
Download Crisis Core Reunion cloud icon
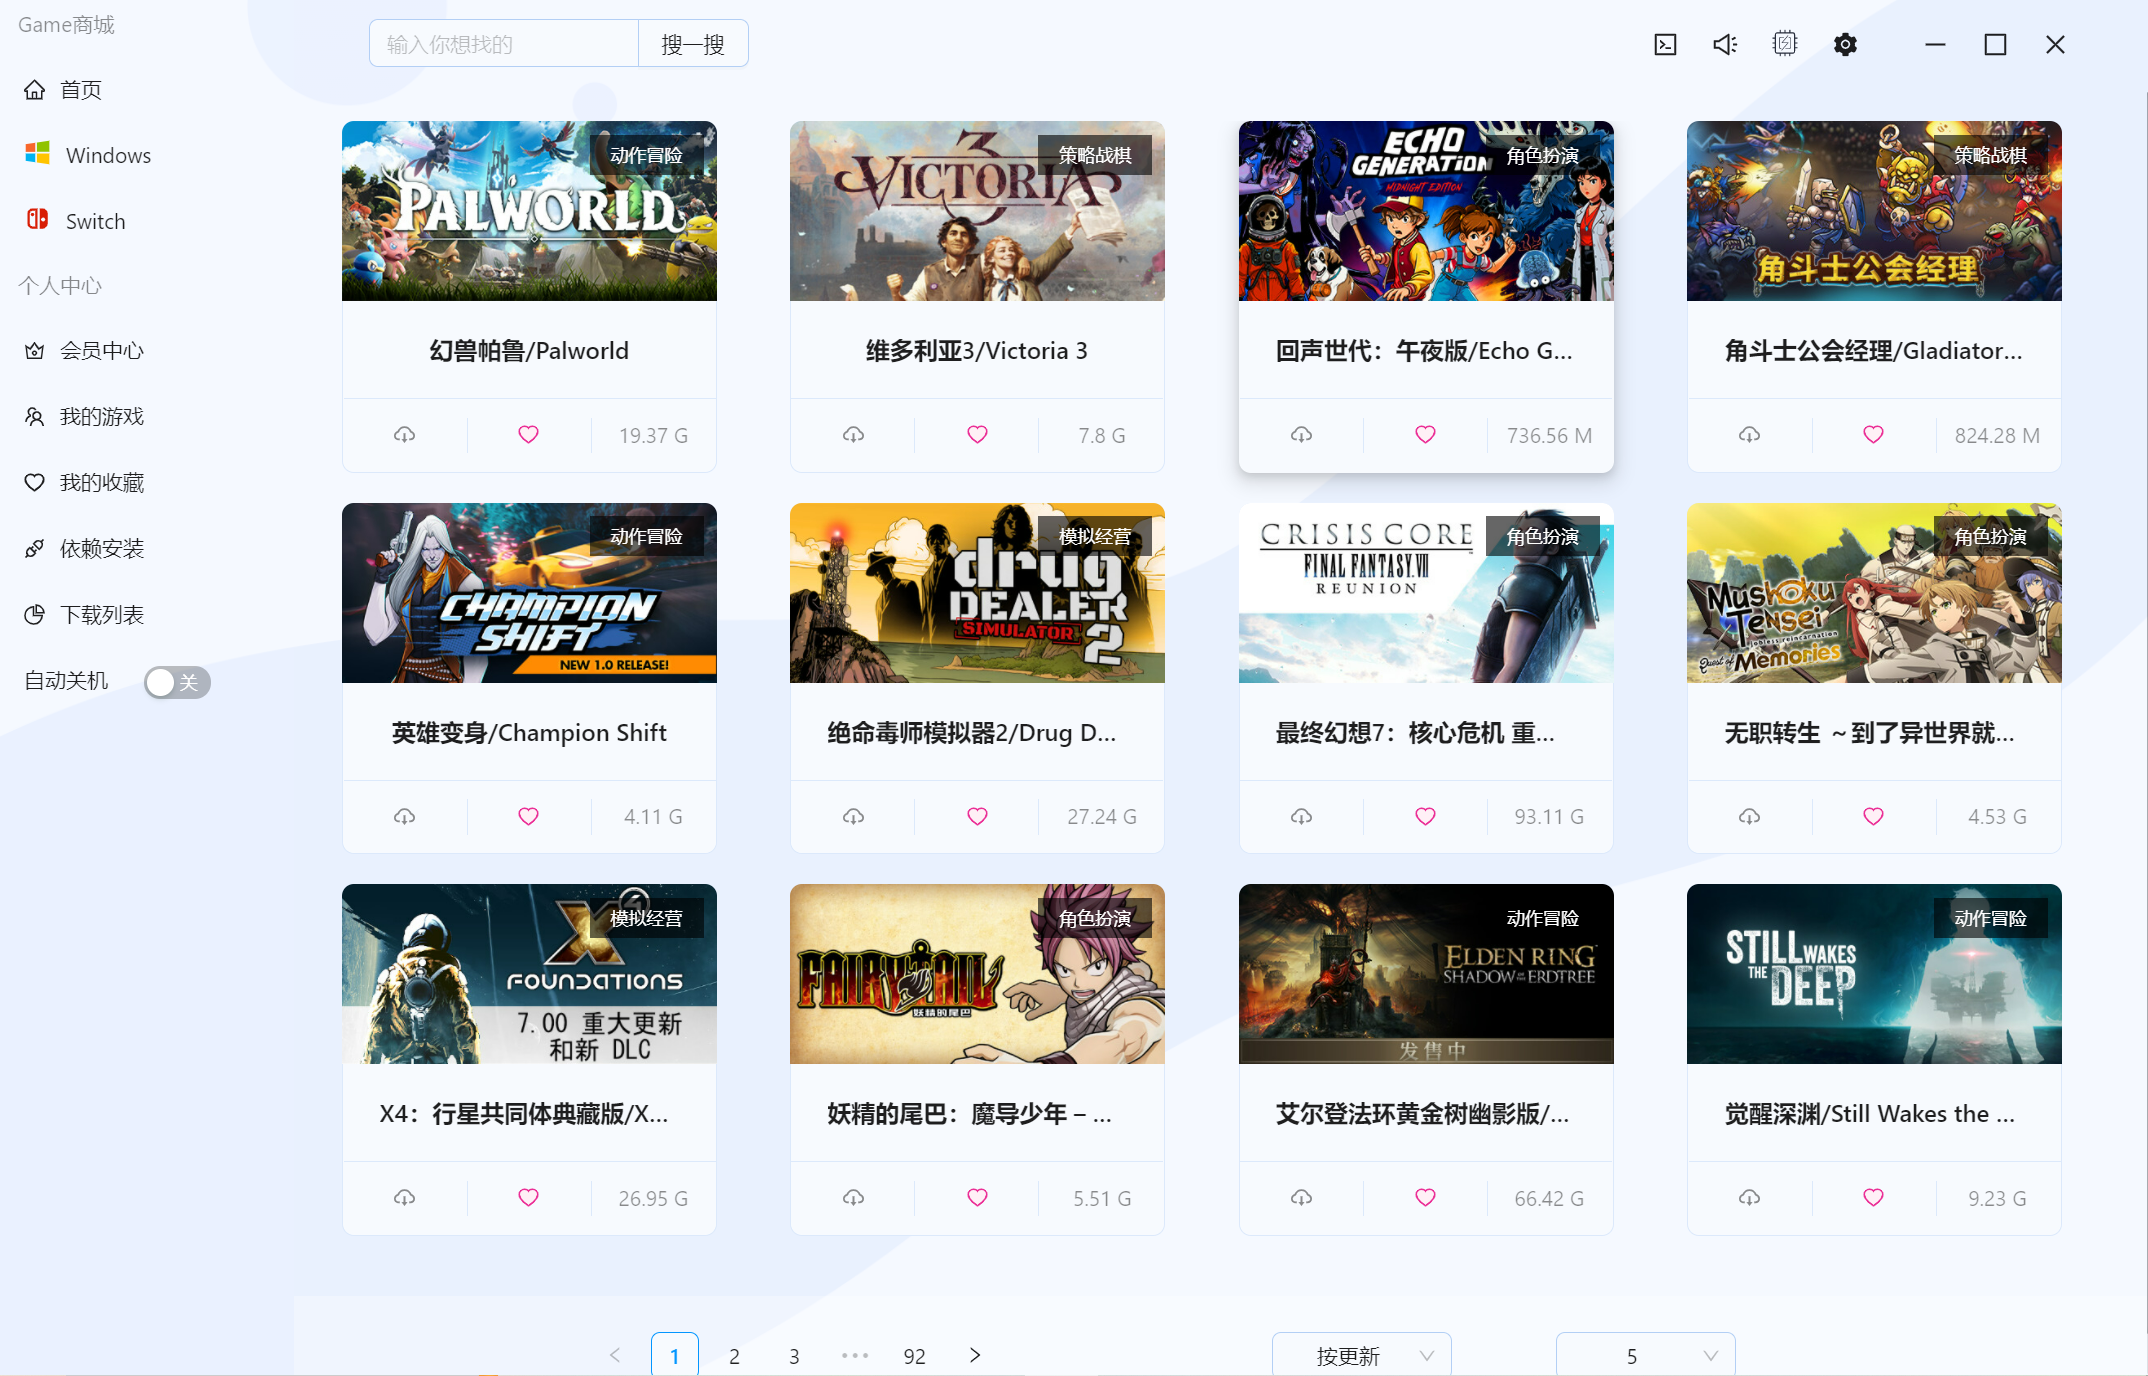point(1301,817)
